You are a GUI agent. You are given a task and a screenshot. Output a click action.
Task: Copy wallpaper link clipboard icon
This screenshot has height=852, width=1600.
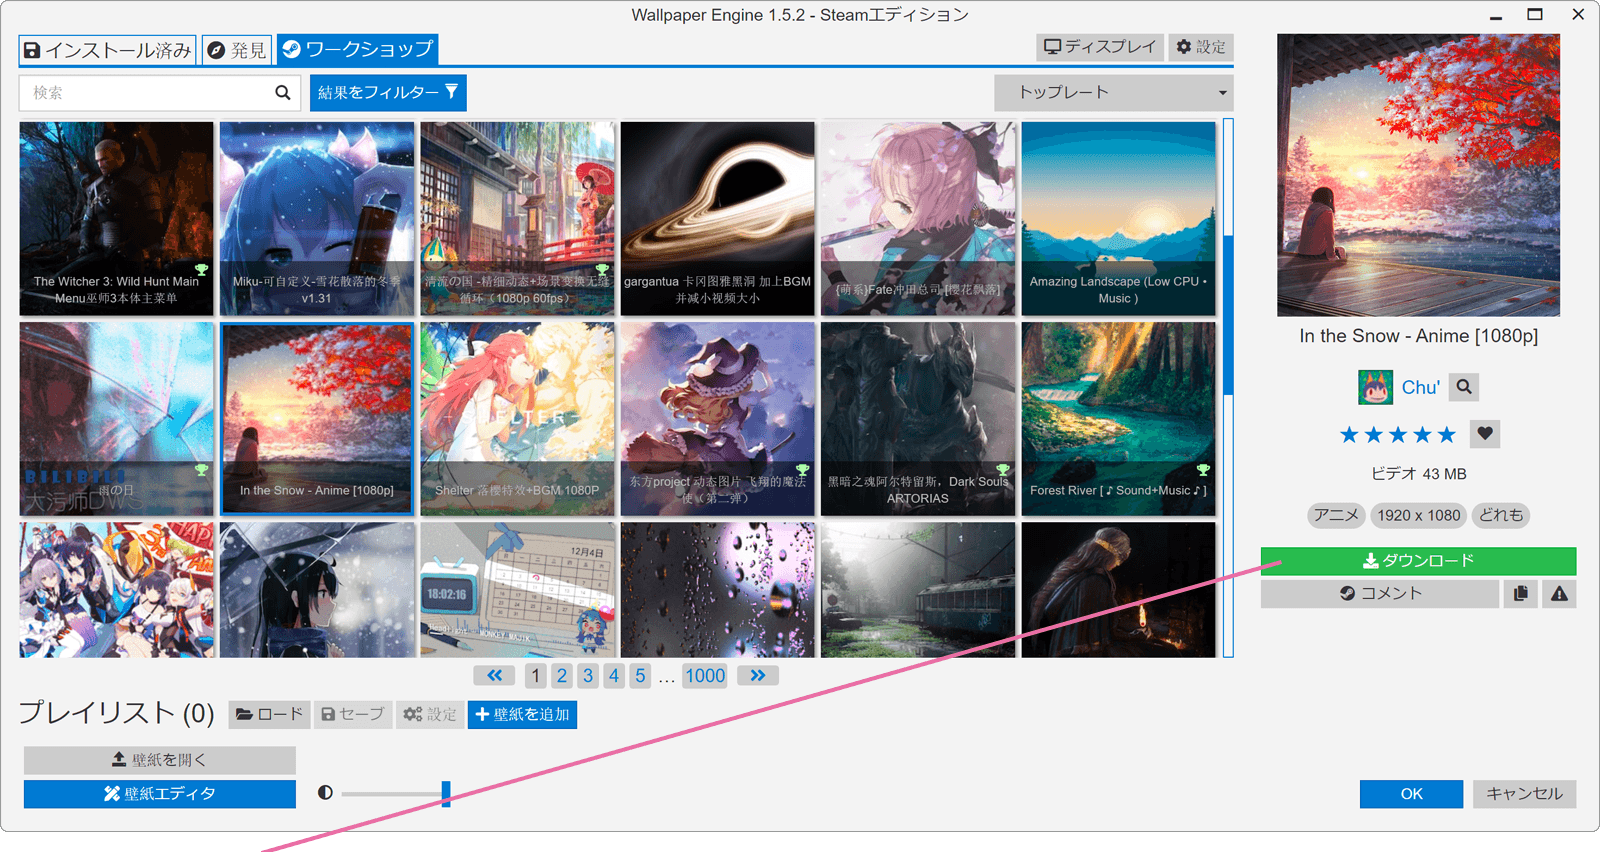pos(1521,593)
